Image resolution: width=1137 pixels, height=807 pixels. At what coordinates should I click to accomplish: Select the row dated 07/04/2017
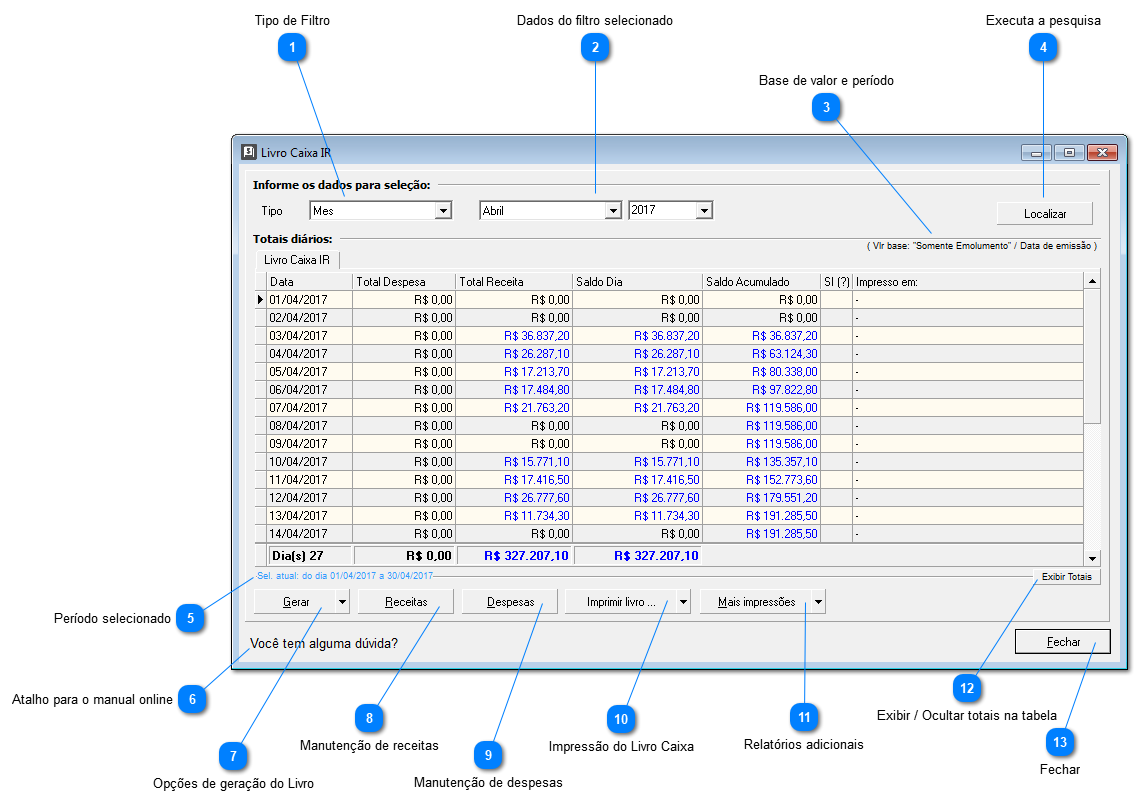tap(669, 407)
